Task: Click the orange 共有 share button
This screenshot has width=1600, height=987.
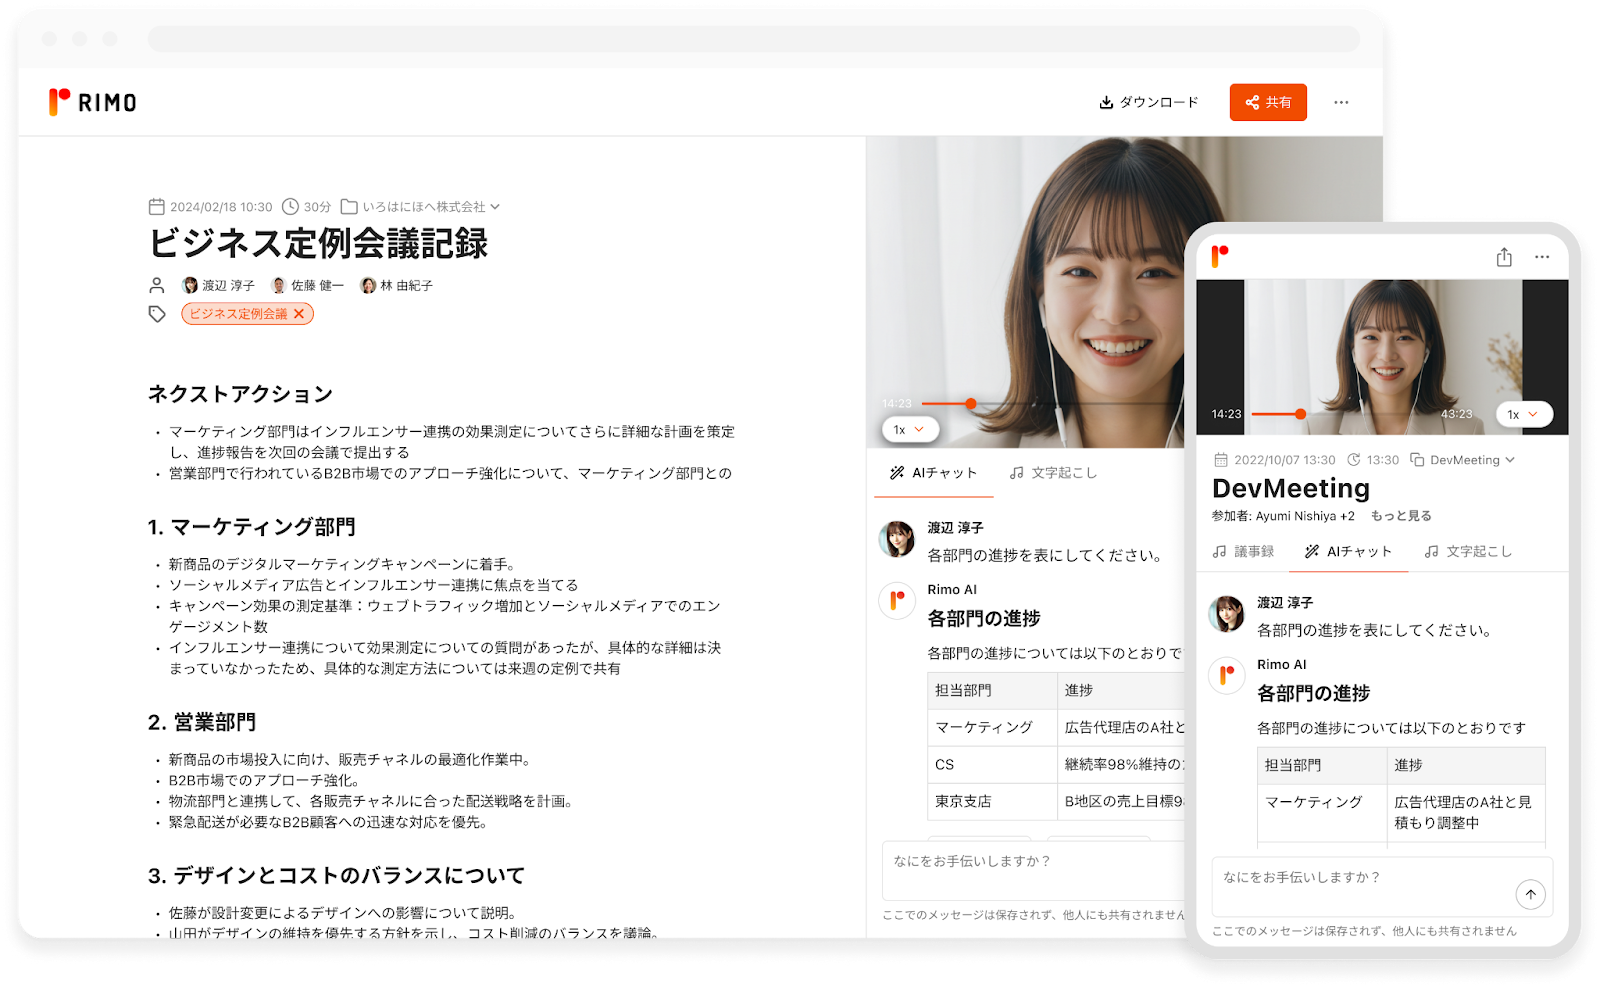Action: (1268, 102)
